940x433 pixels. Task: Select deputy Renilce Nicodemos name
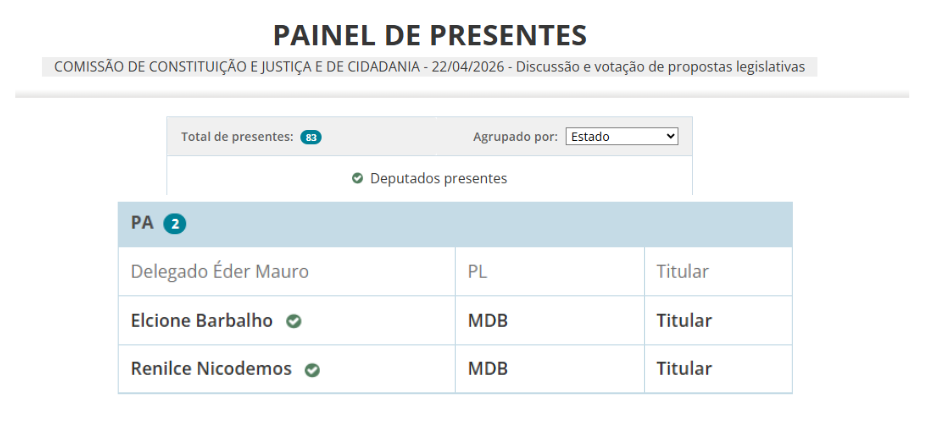click(211, 369)
